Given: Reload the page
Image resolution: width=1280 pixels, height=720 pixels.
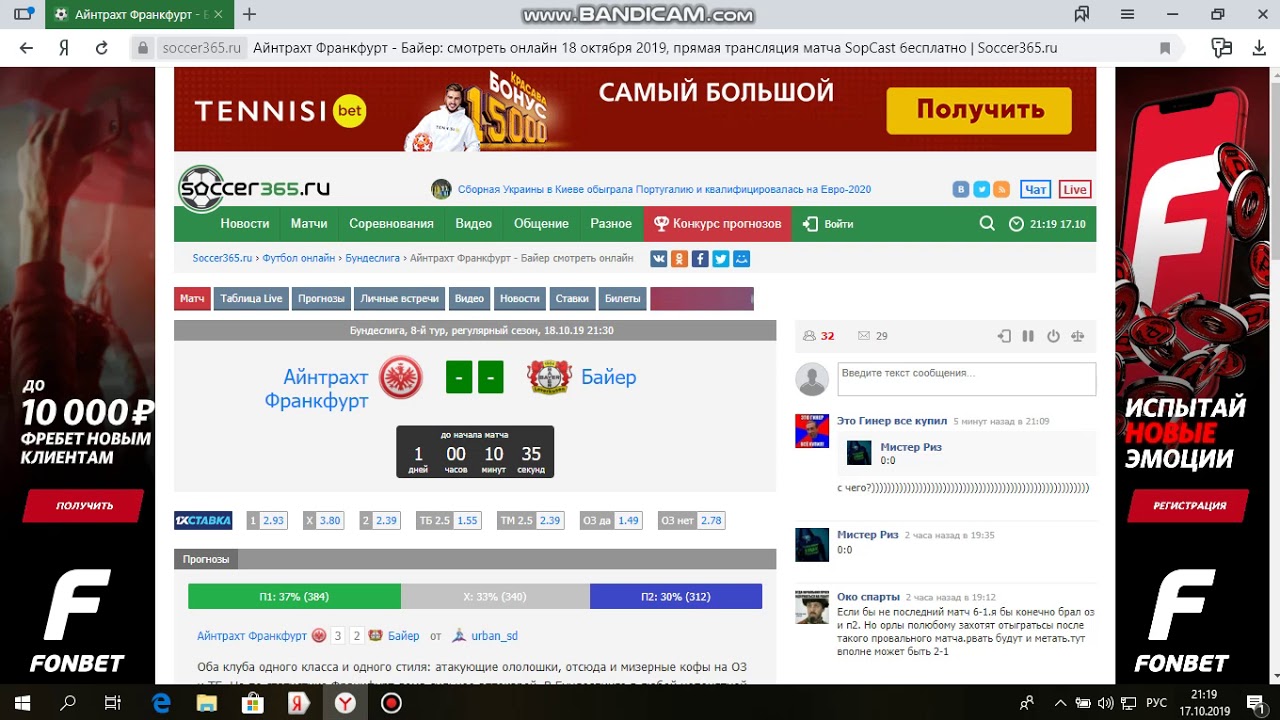Looking at the screenshot, I should (x=101, y=48).
